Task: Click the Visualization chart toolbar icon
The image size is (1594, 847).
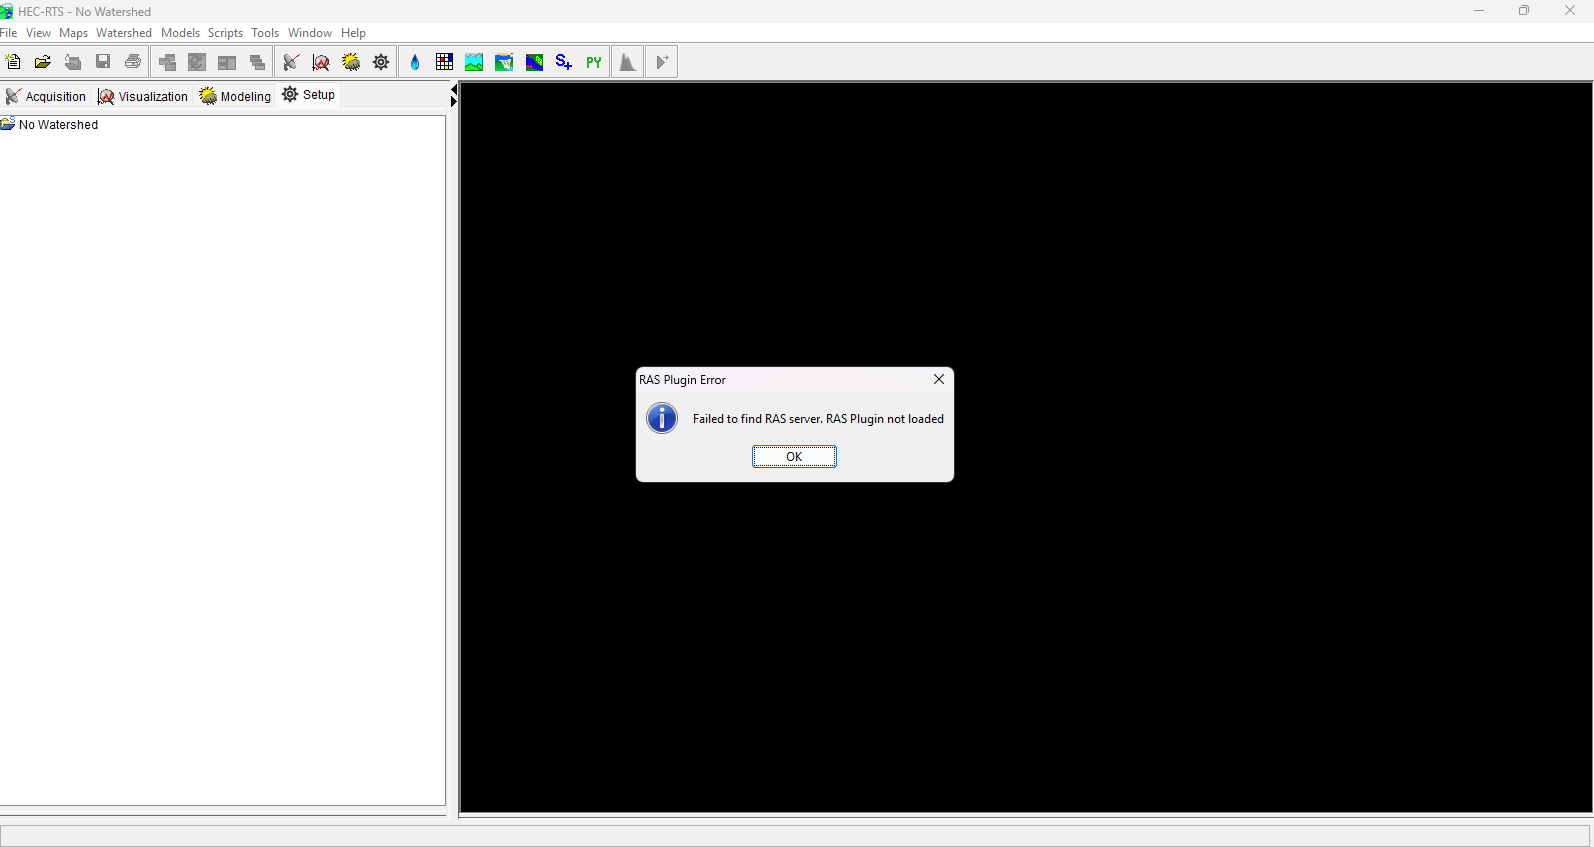Action: click(x=321, y=62)
